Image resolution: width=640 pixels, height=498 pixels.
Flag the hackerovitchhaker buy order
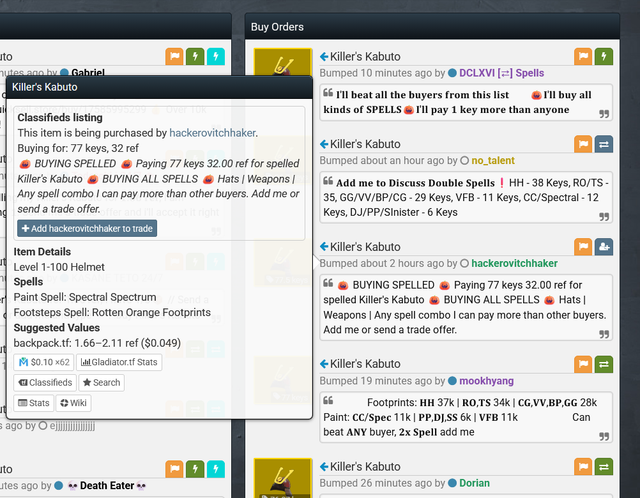pyautogui.click(x=583, y=247)
